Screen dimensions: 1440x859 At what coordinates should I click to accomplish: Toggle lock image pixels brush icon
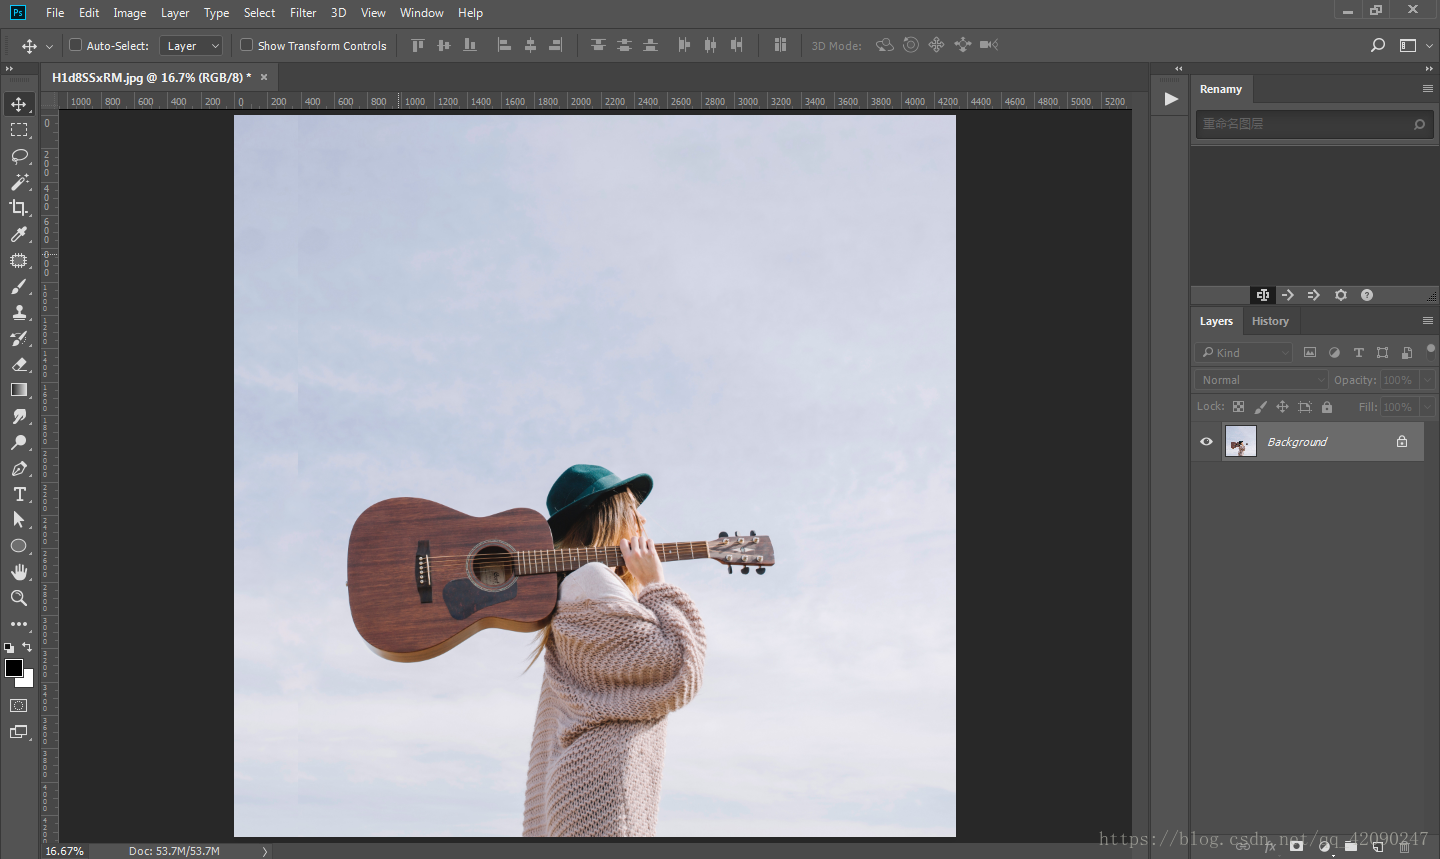point(1260,407)
